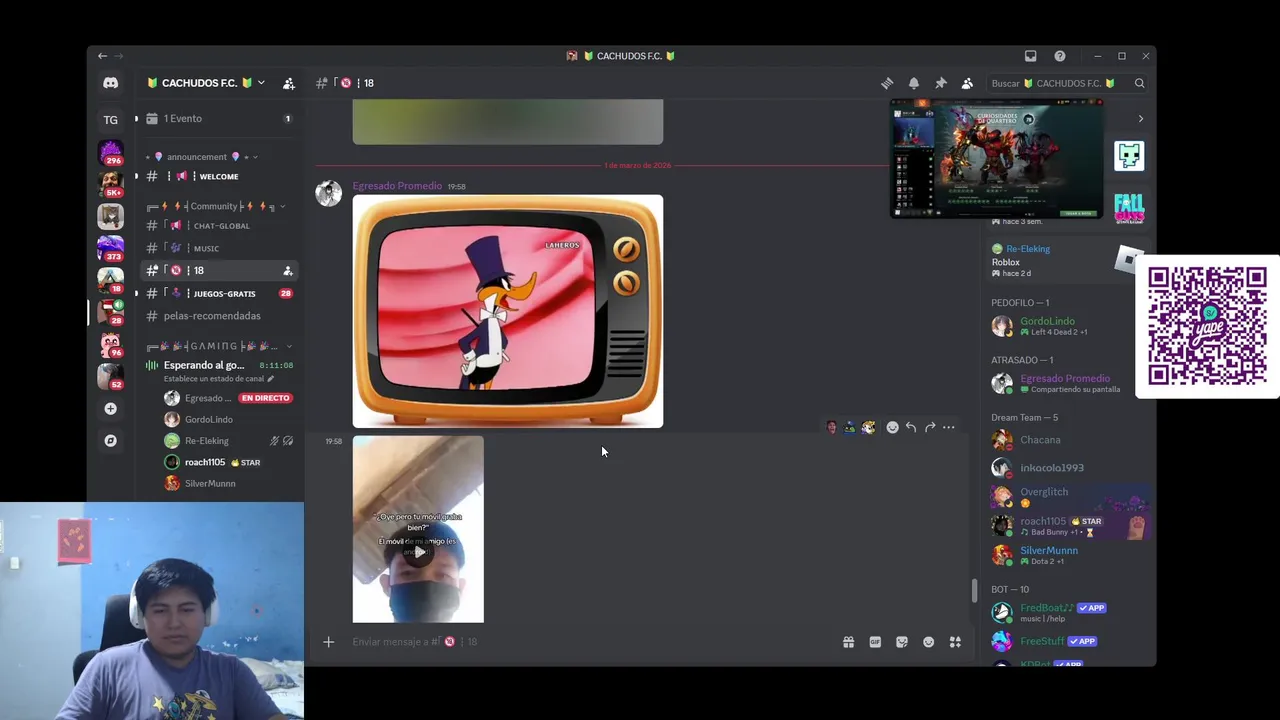Add reaction smiley on hovered message

pos(893,427)
